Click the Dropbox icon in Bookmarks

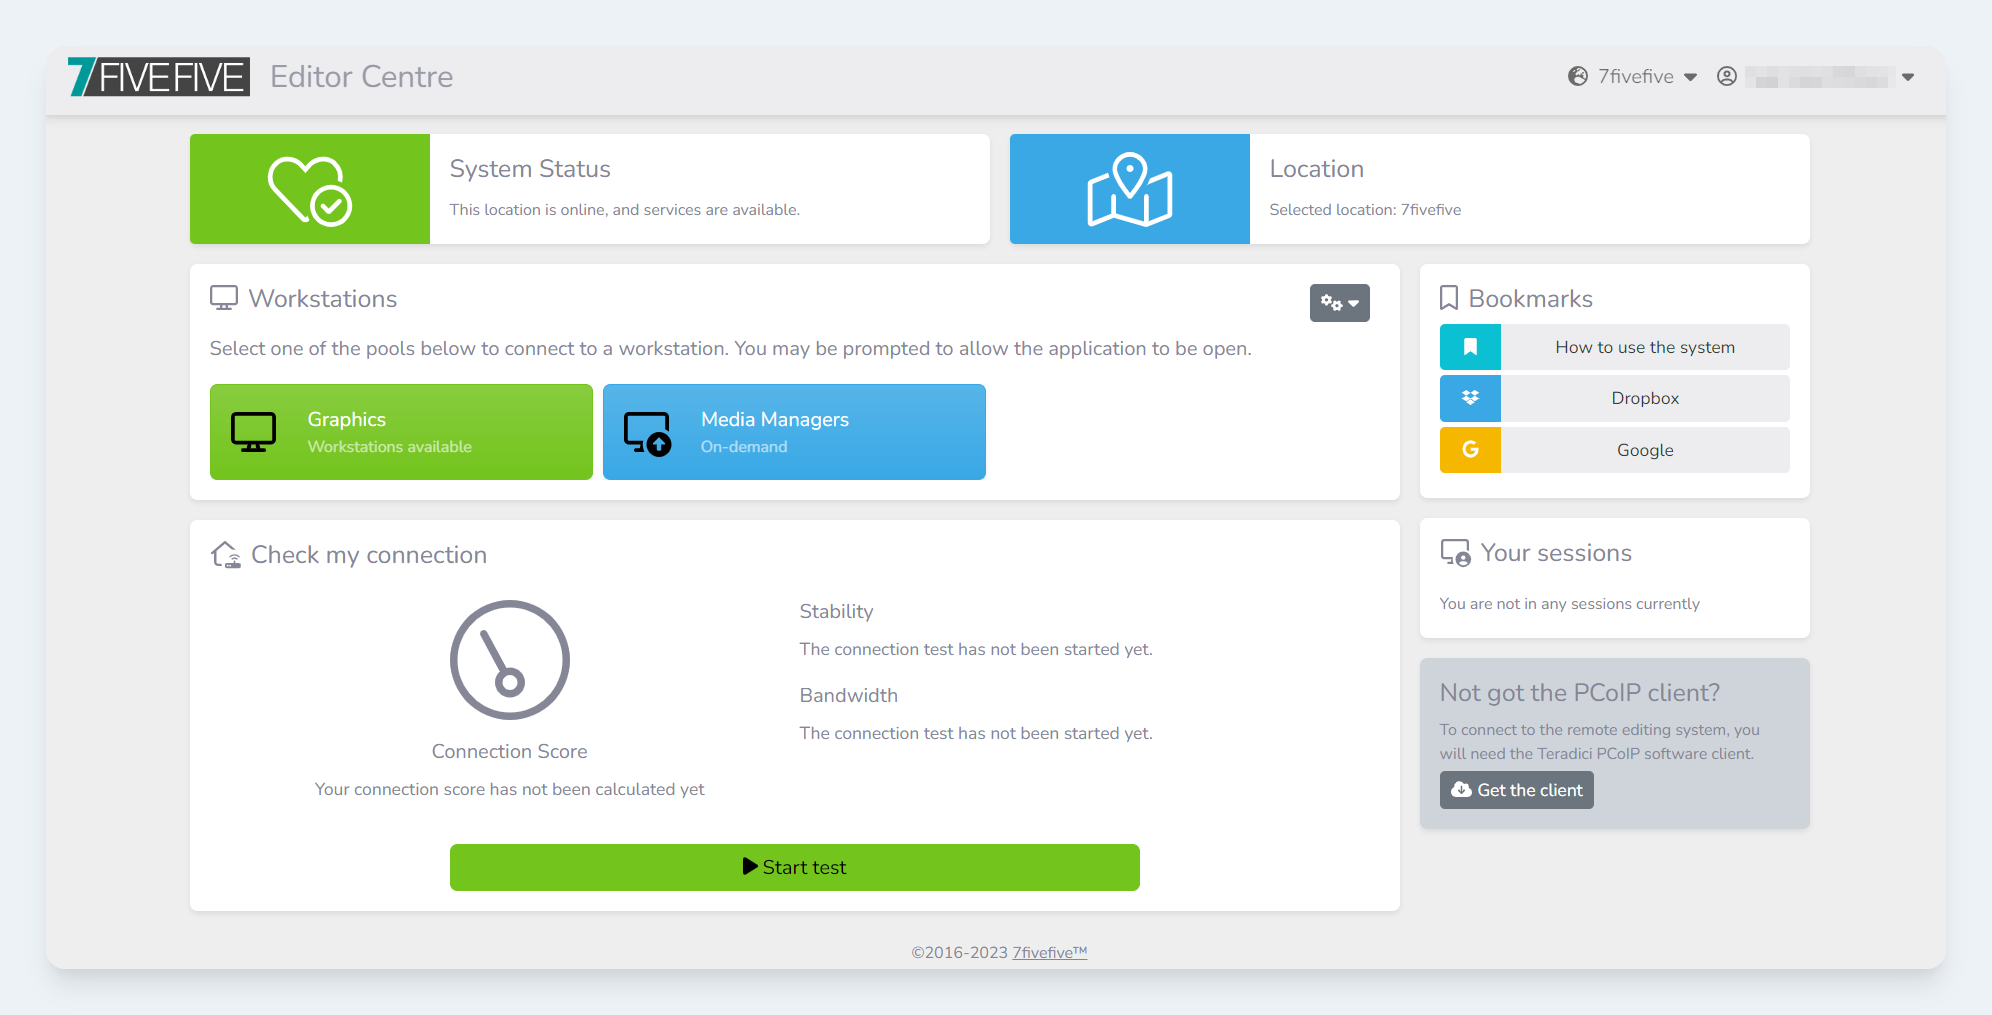[x=1470, y=398]
